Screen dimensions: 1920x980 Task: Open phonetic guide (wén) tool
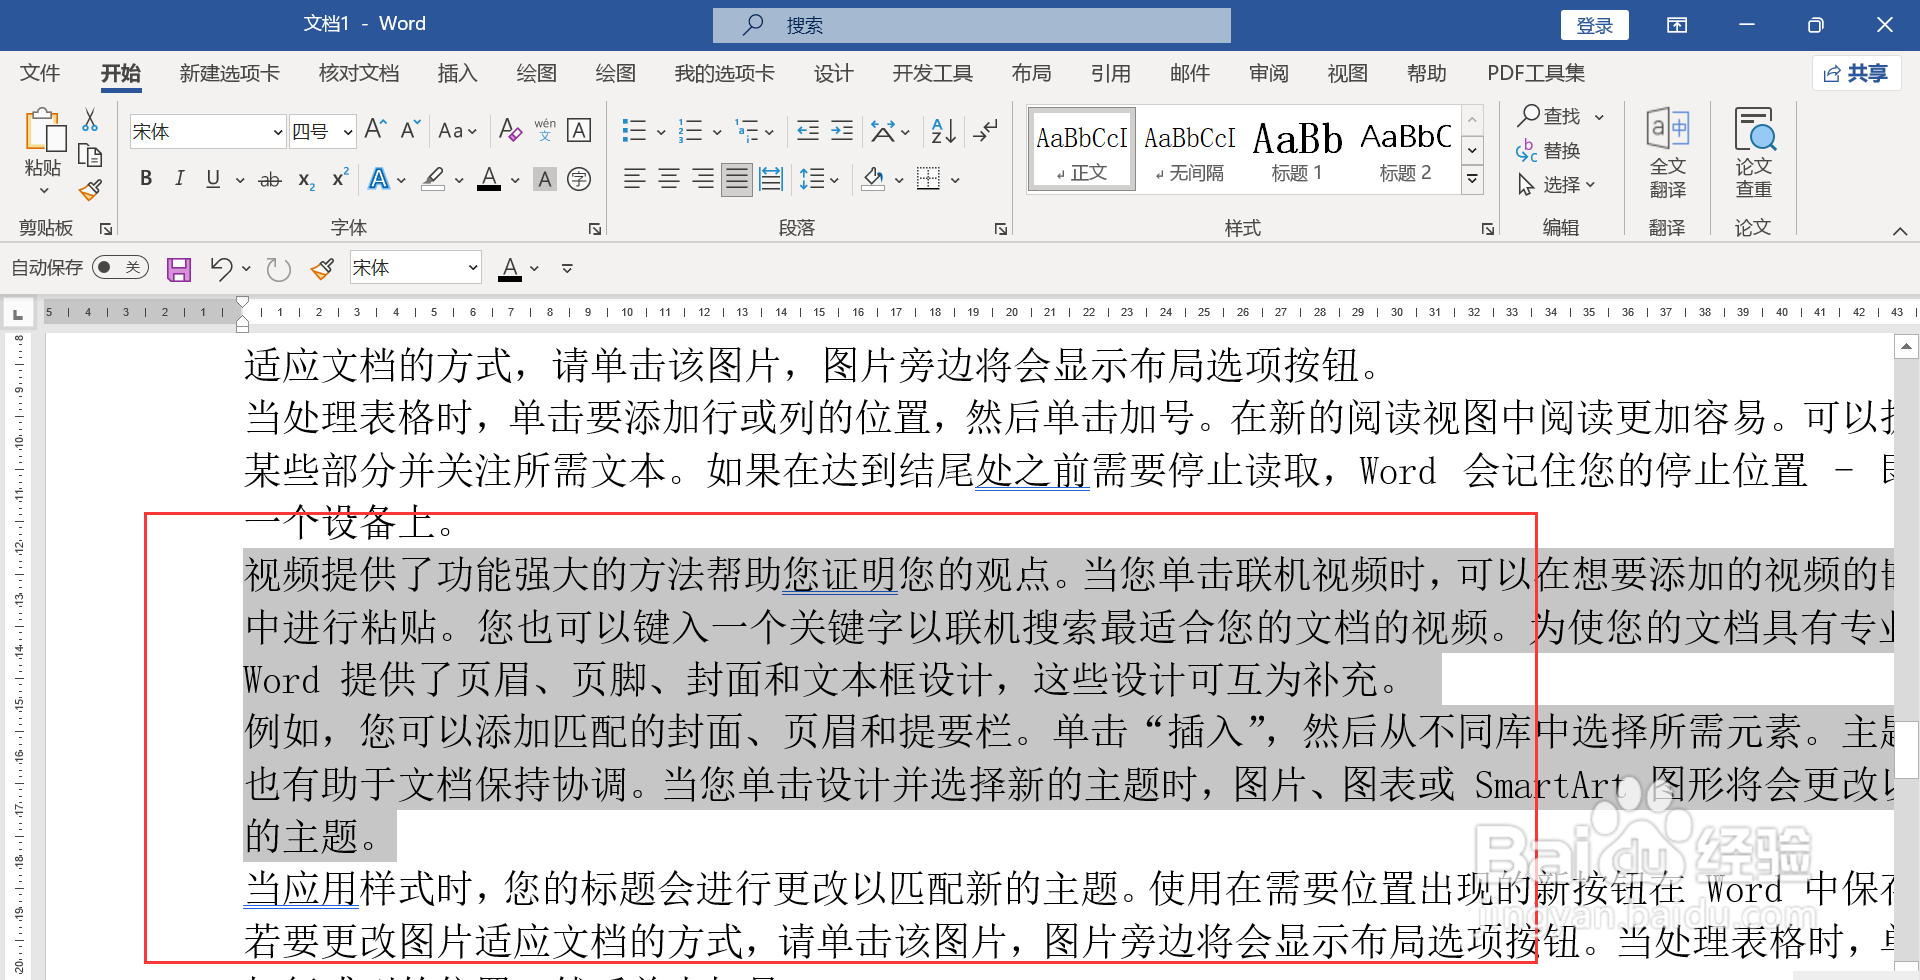pyautogui.click(x=545, y=130)
